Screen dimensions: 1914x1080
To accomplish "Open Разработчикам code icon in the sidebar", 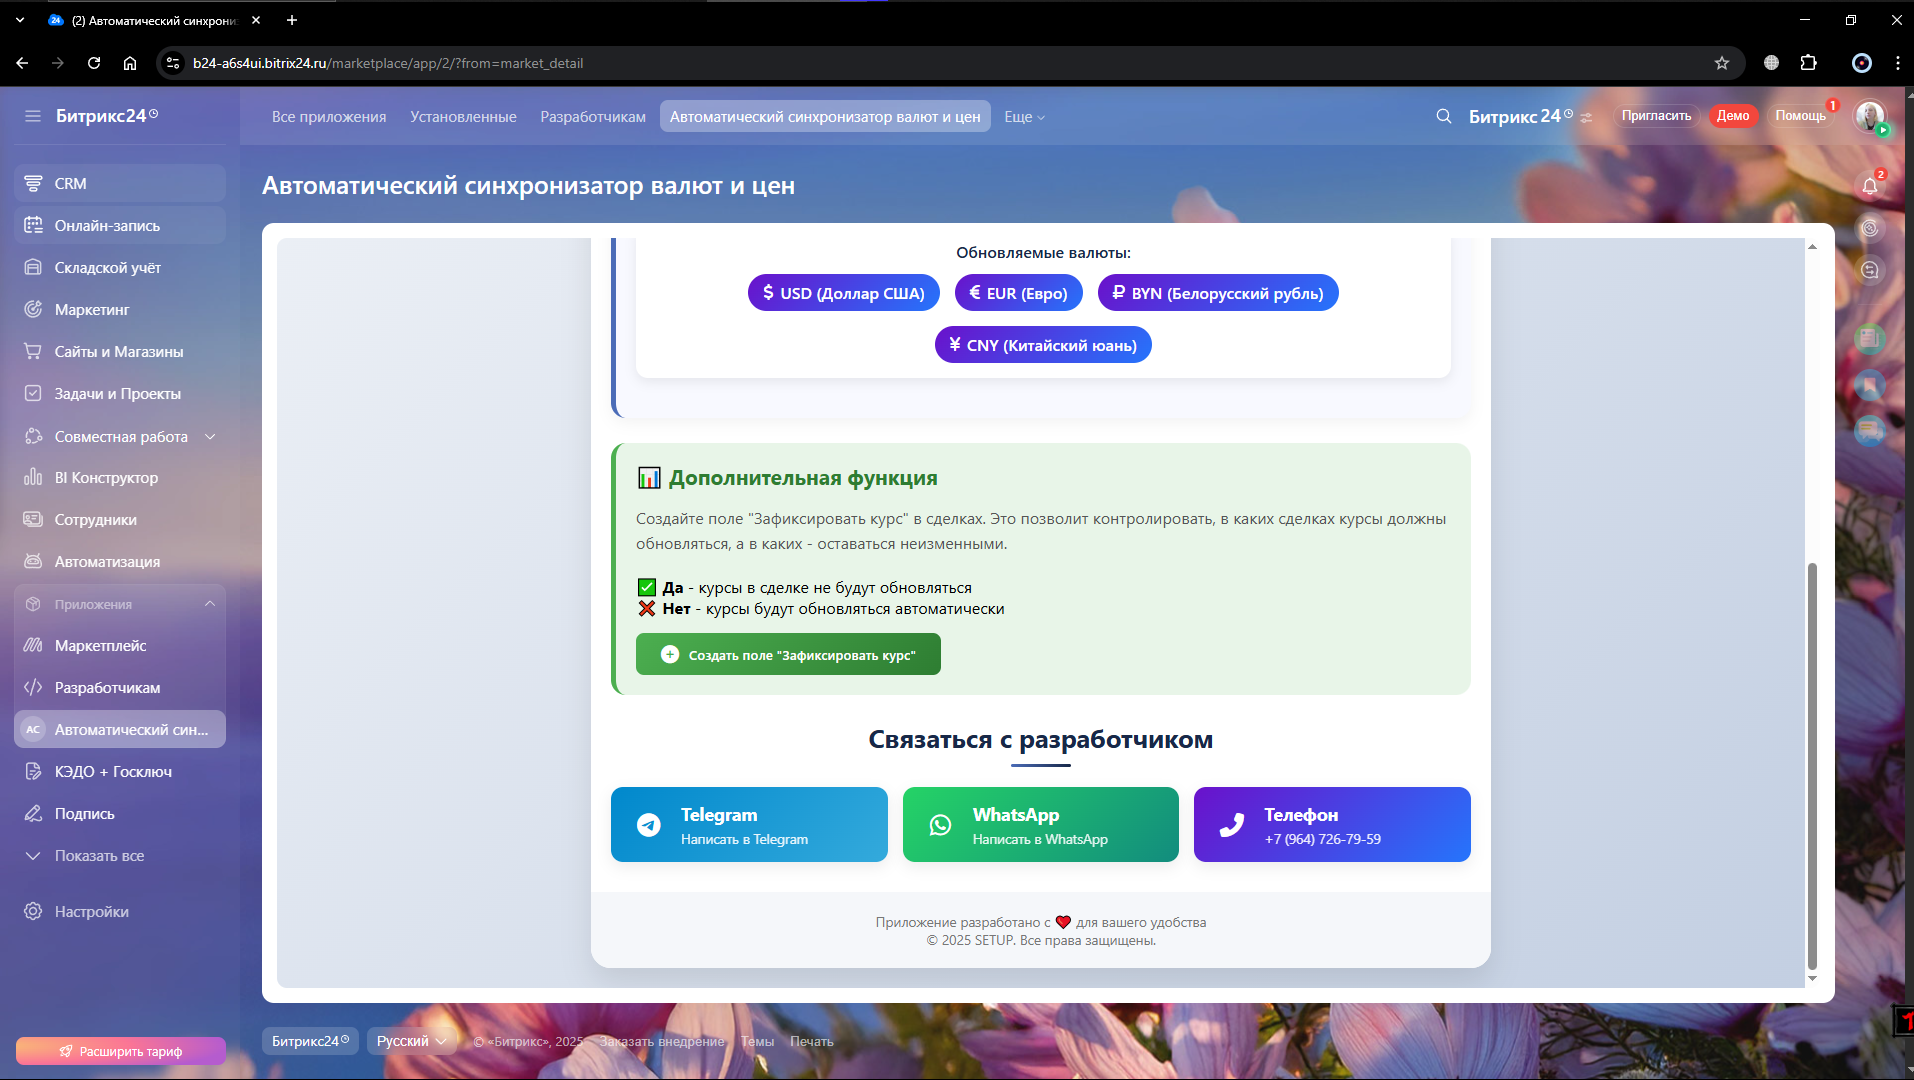I will (x=33, y=688).
